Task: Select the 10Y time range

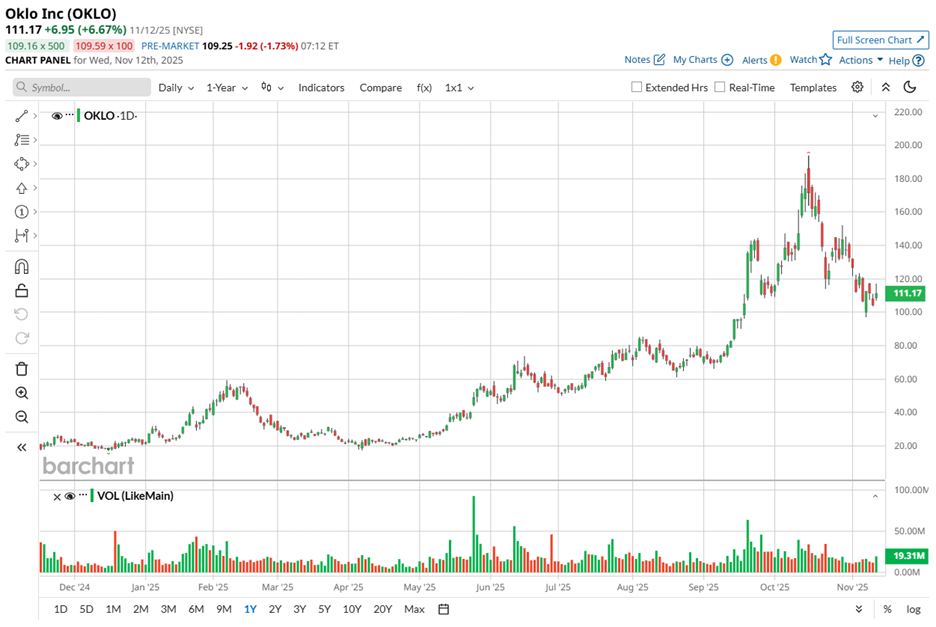Action: 352,609
